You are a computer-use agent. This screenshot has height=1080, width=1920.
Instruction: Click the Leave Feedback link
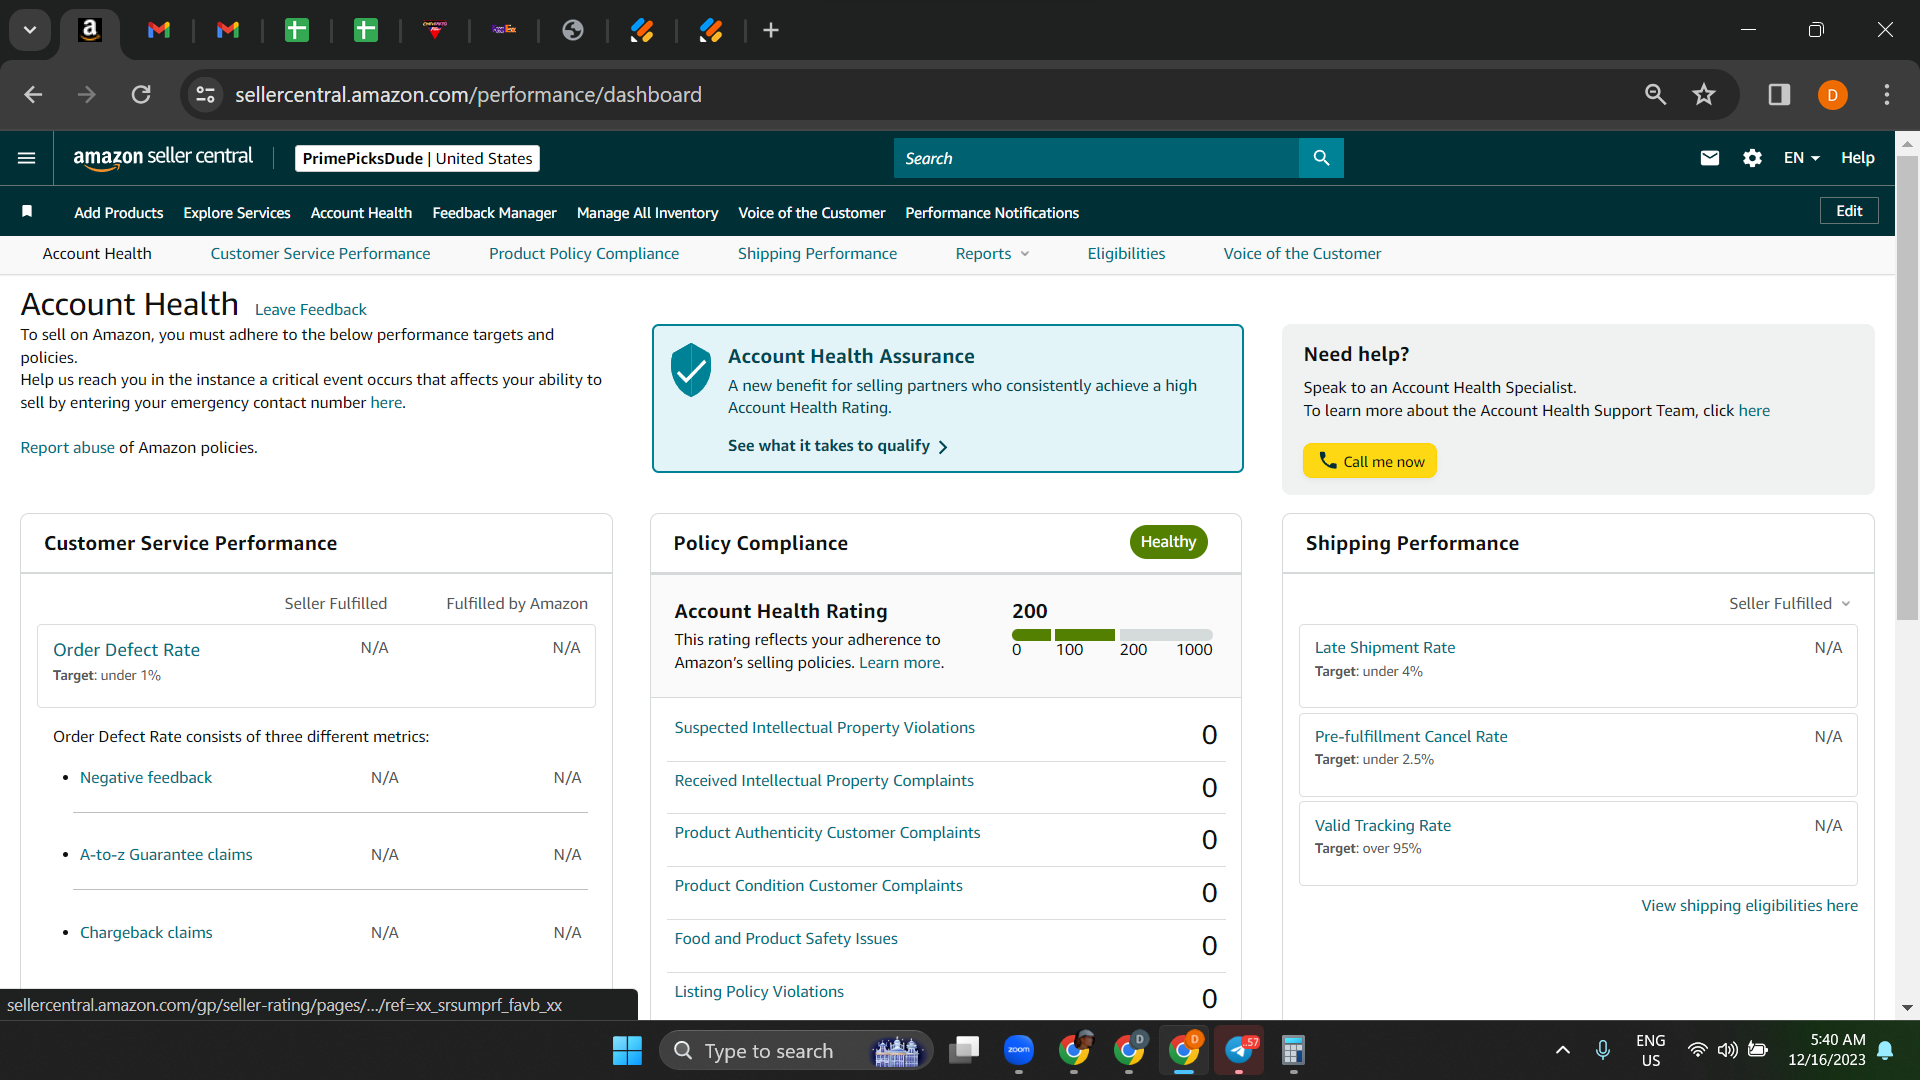tap(311, 310)
